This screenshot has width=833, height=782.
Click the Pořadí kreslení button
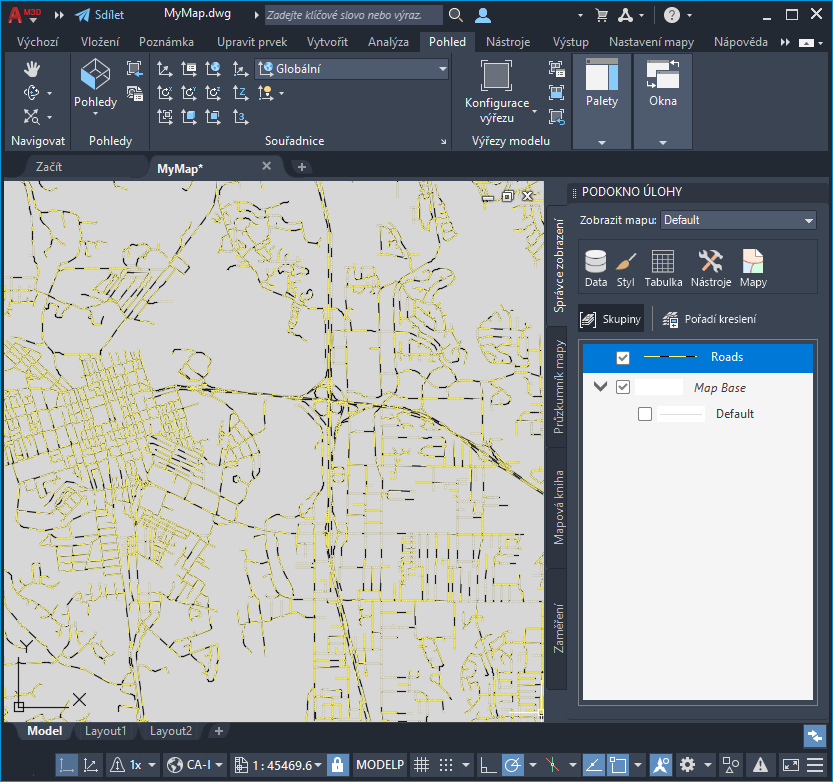coord(709,320)
